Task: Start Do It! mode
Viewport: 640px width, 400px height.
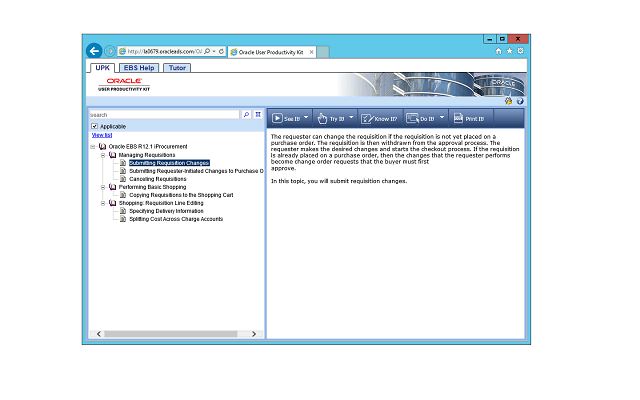Action: [x=421, y=118]
